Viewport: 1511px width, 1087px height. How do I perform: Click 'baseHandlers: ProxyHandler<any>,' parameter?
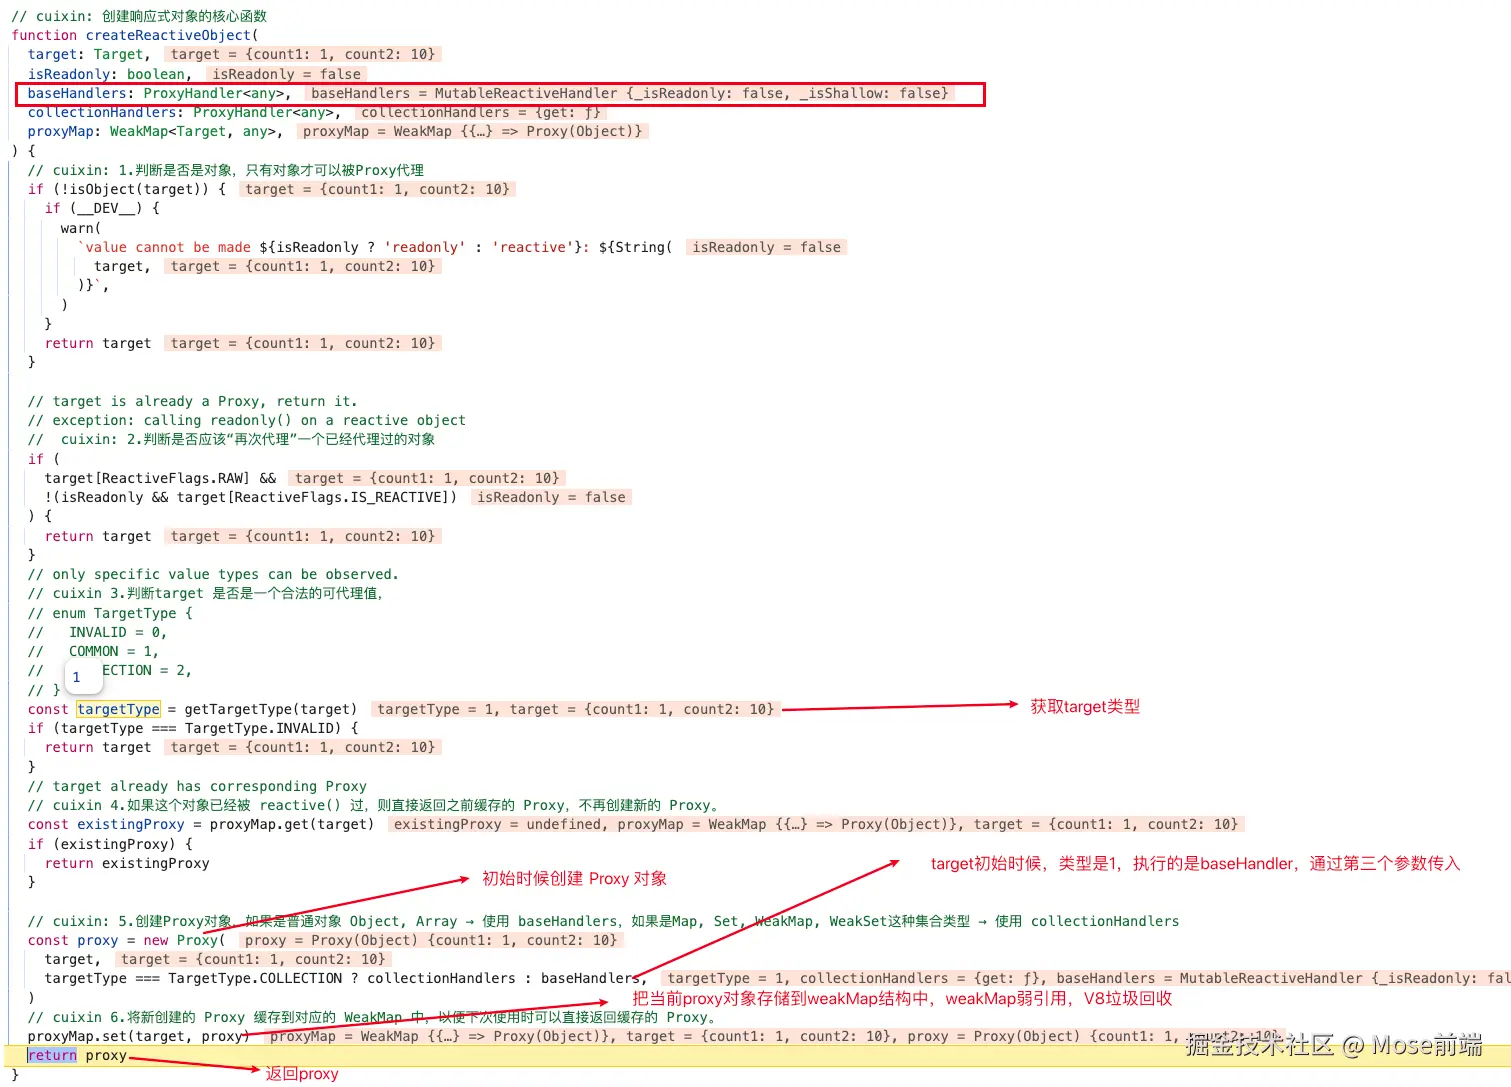pos(160,93)
